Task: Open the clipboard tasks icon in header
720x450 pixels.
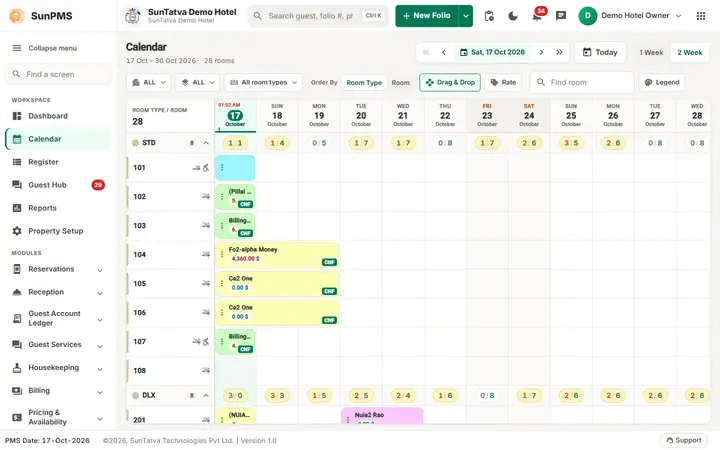Action: coord(489,16)
